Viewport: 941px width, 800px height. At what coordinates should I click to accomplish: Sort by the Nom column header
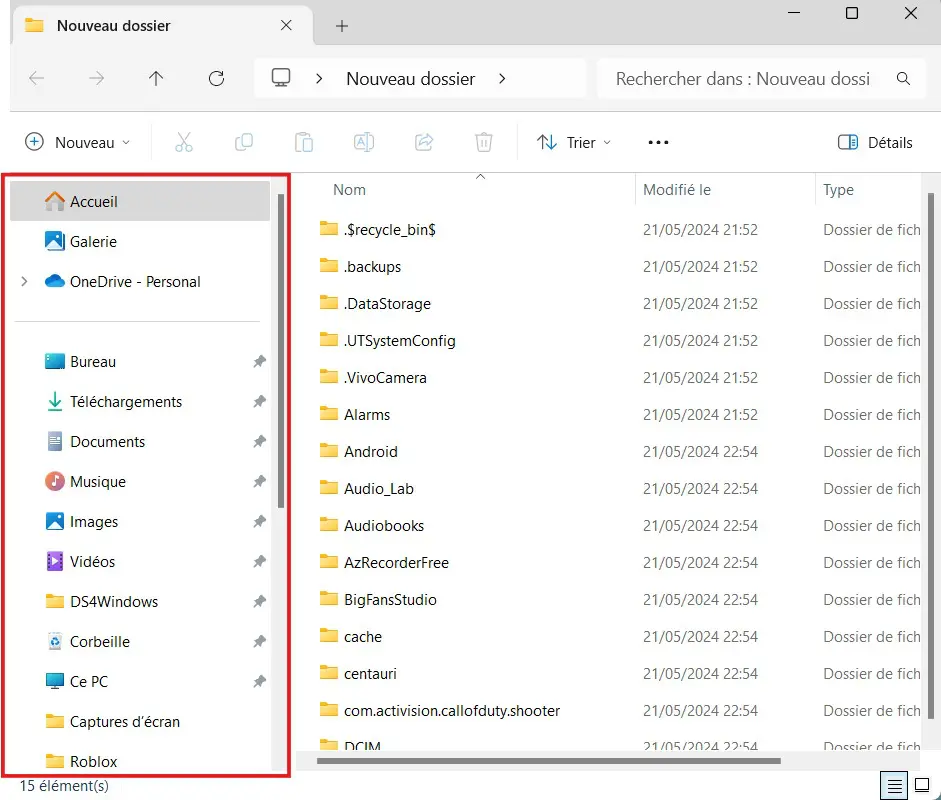coord(349,190)
